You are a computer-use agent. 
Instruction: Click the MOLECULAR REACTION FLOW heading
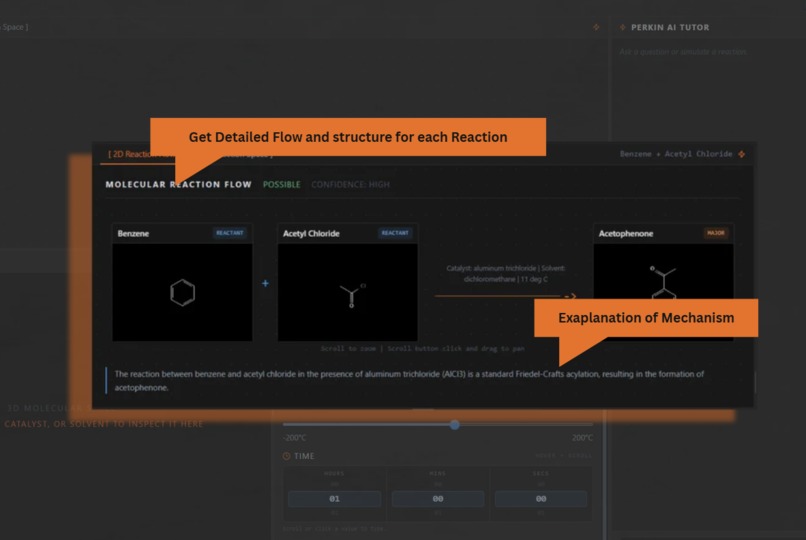point(178,184)
